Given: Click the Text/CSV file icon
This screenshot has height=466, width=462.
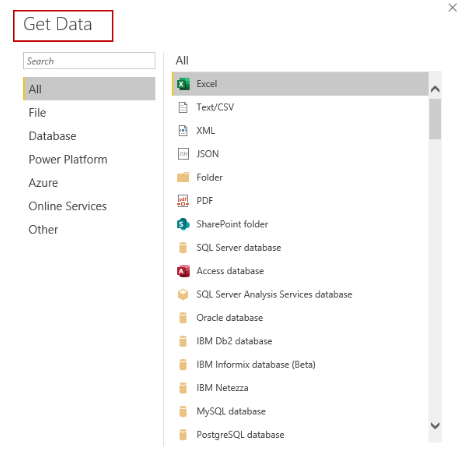Looking at the screenshot, I should tap(183, 107).
